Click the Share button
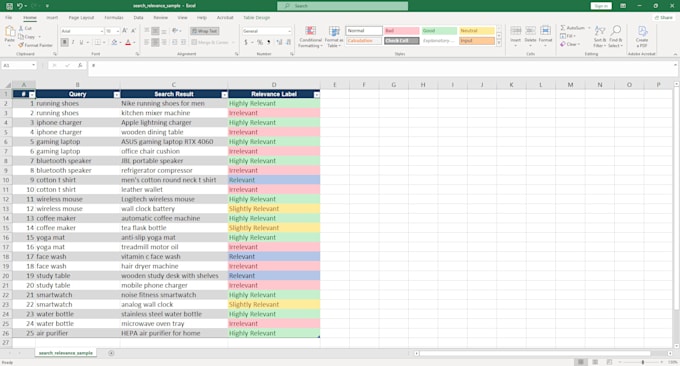680x366 pixels. point(664,18)
